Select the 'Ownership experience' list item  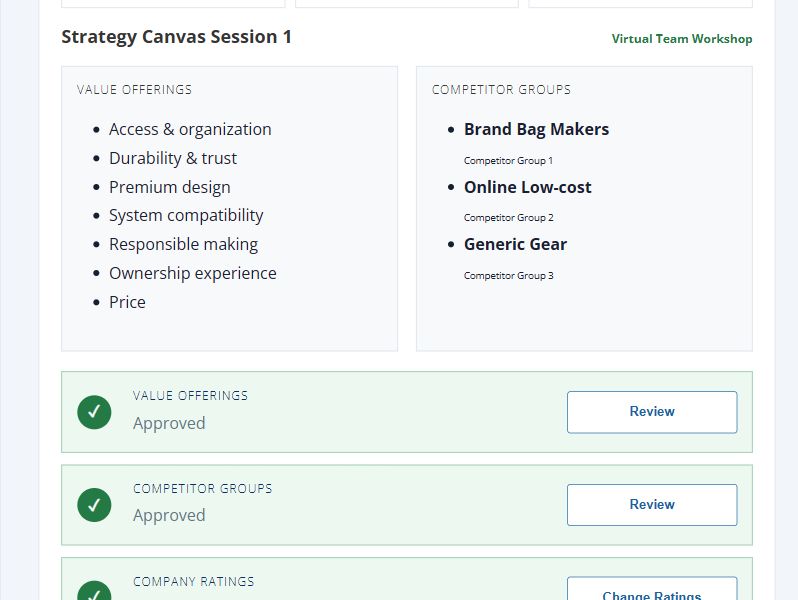click(x=192, y=273)
